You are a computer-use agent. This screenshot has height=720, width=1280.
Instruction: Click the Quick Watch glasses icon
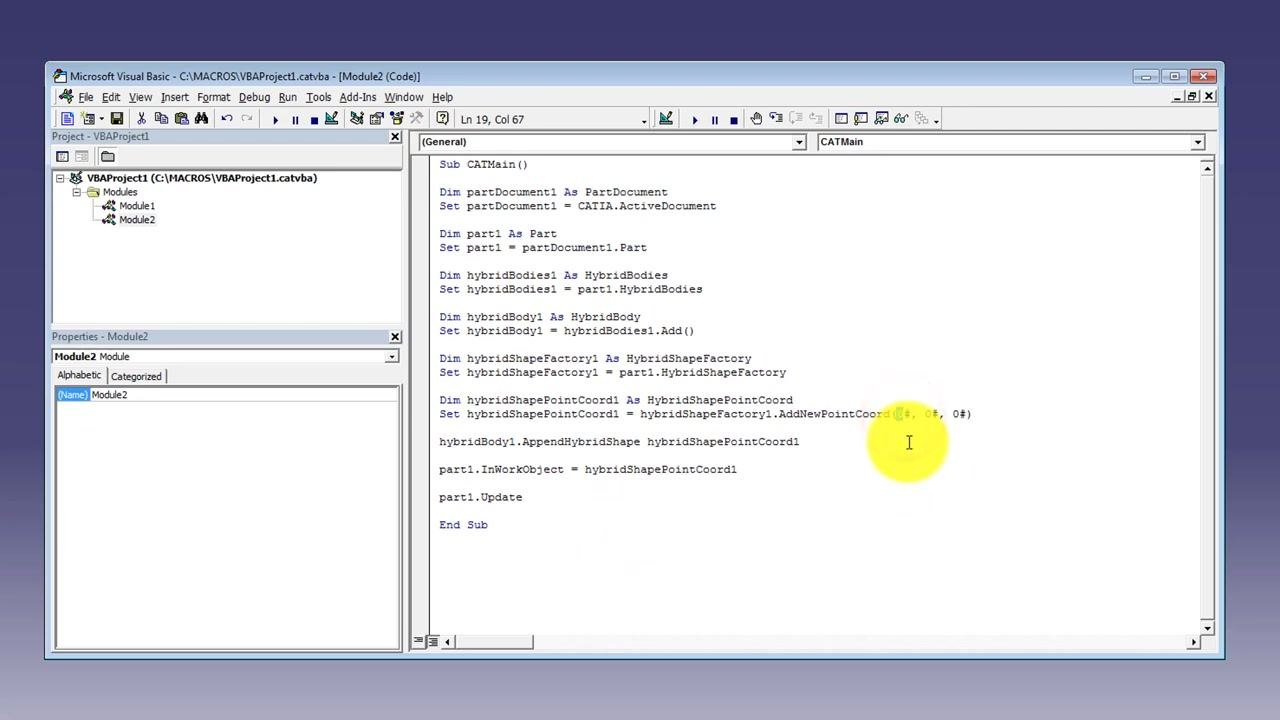click(x=901, y=119)
